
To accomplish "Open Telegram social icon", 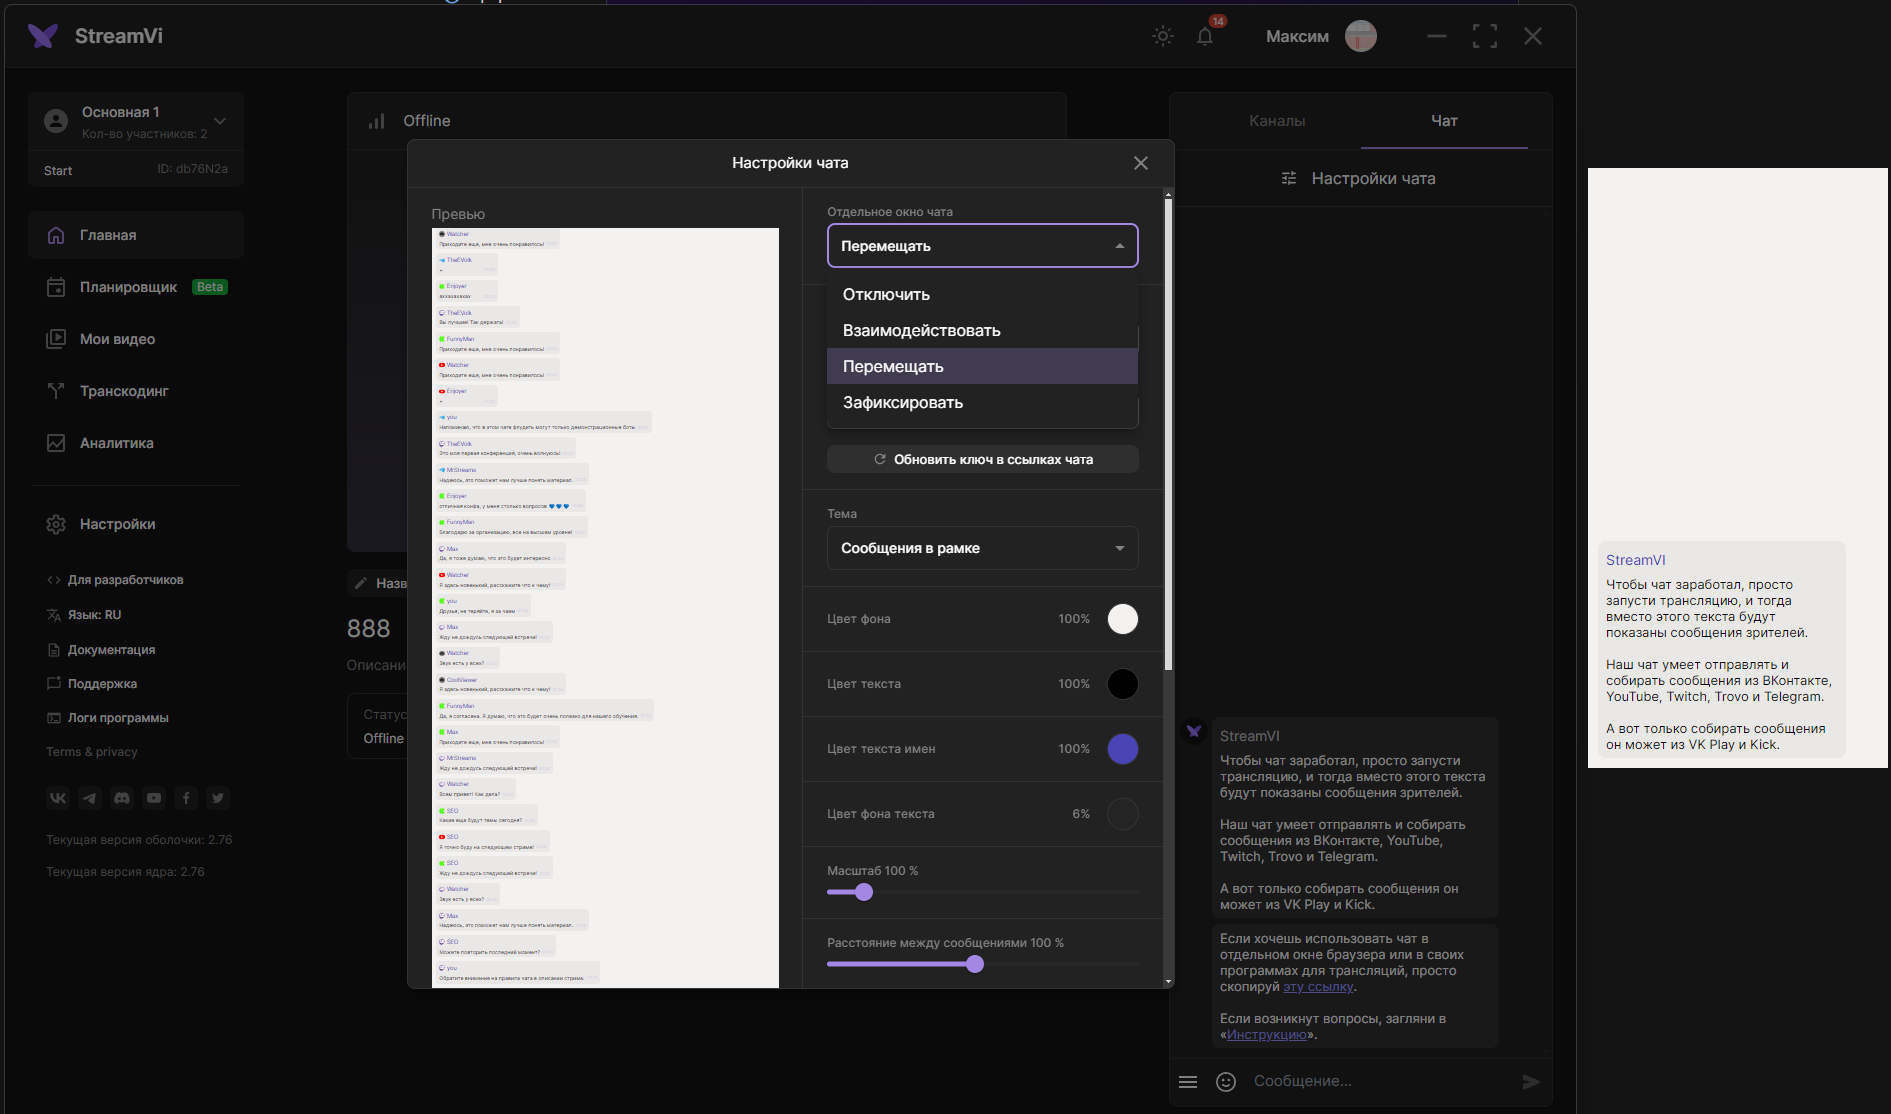I will point(90,798).
